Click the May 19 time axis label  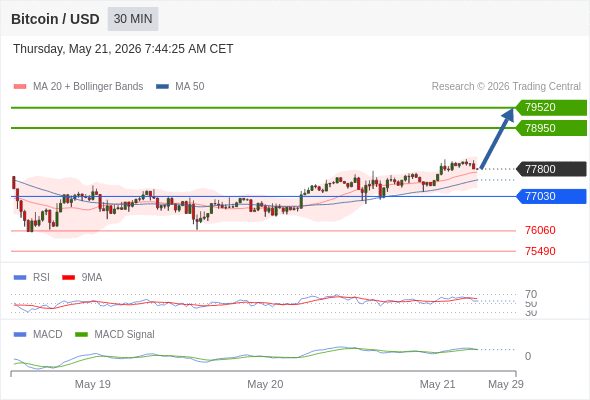pos(93,384)
